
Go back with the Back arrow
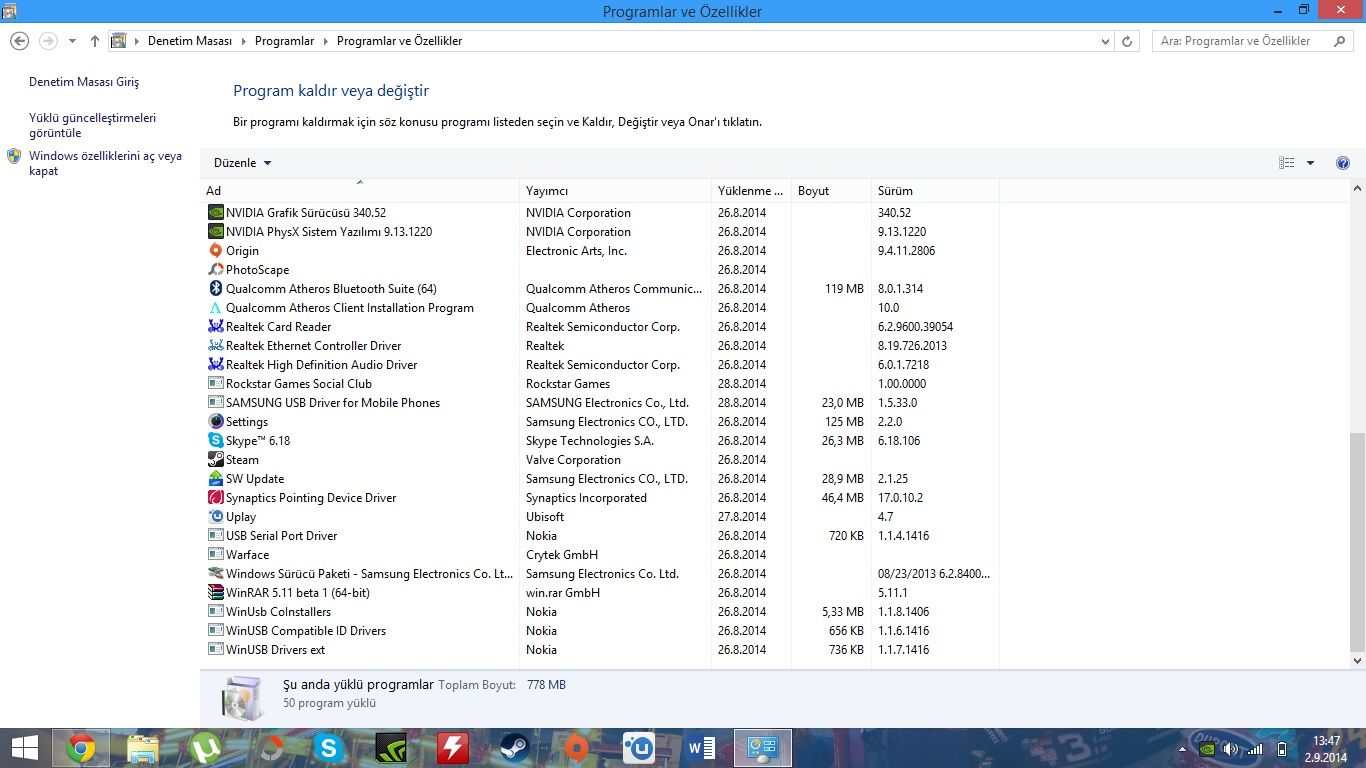click(x=19, y=41)
